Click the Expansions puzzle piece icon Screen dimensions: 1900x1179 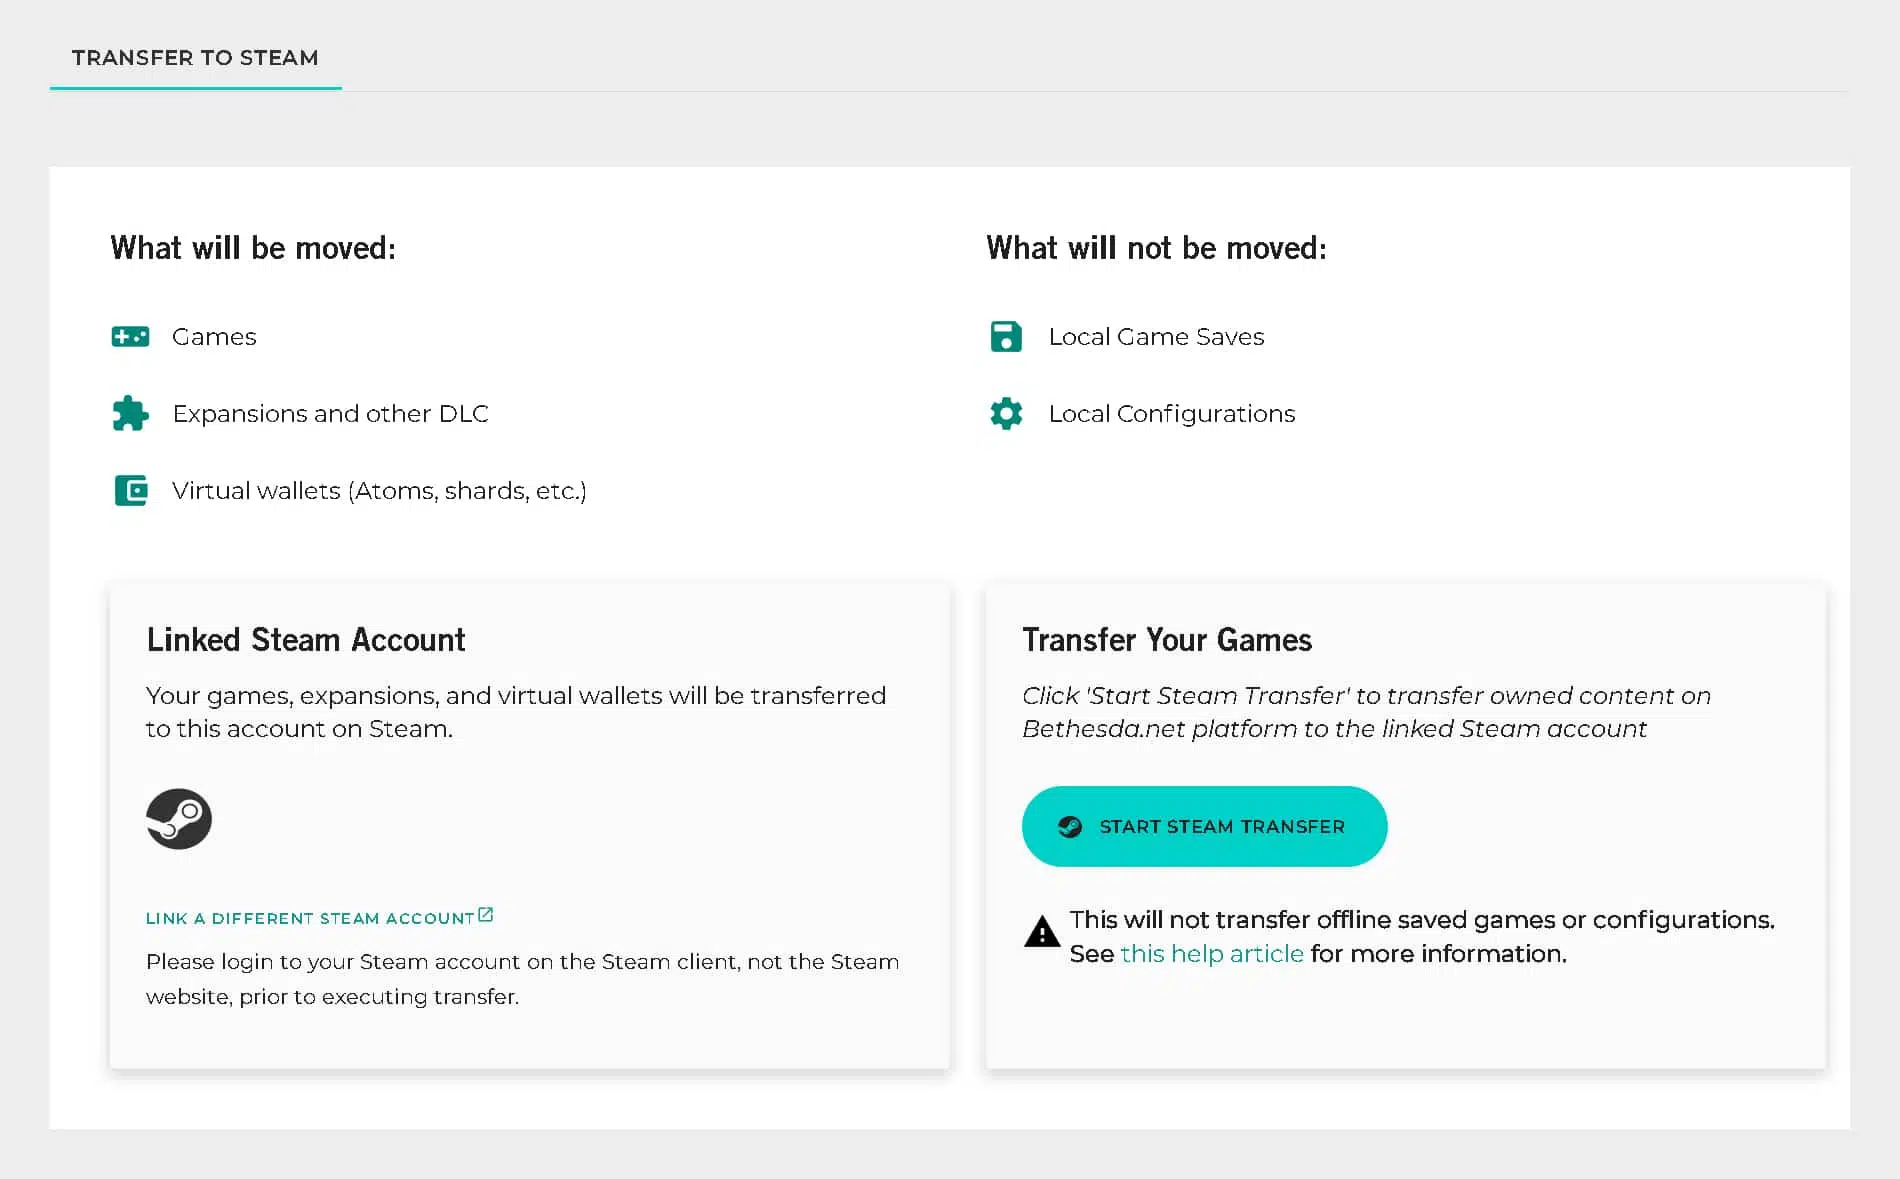pos(130,413)
